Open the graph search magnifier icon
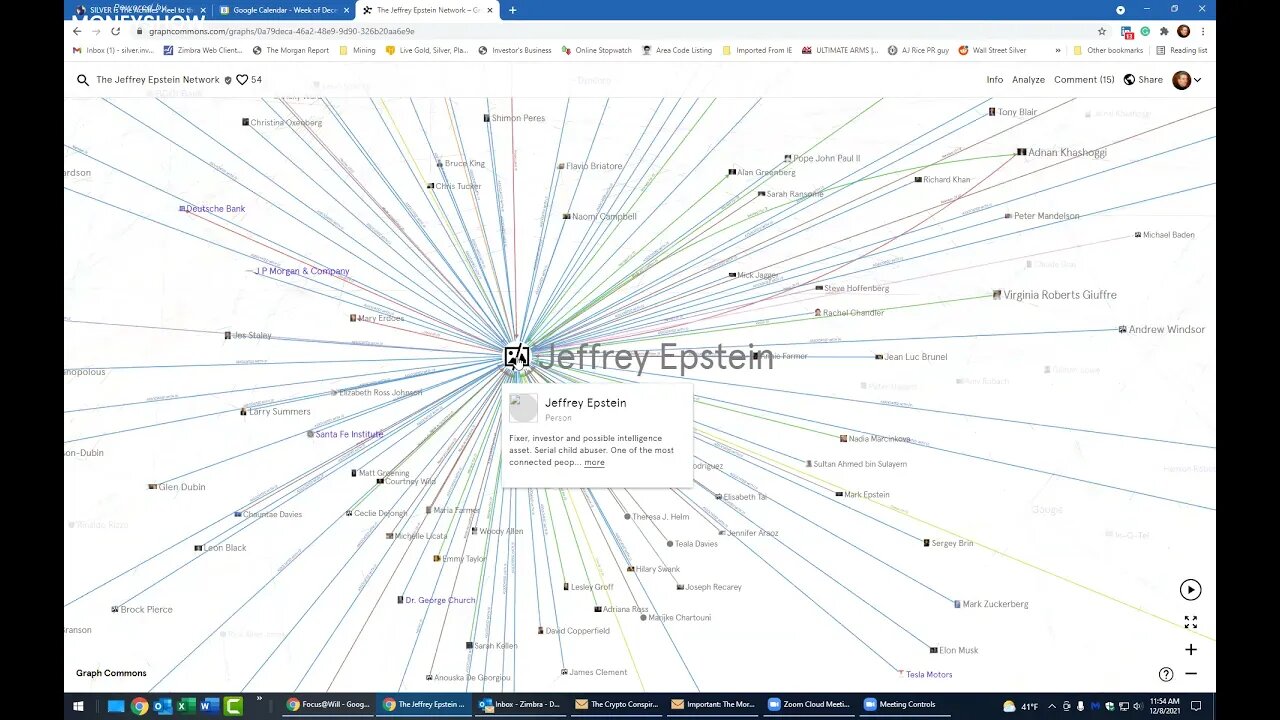Image resolution: width=1280 pixels, height=720 pixels. coord(83,80)
